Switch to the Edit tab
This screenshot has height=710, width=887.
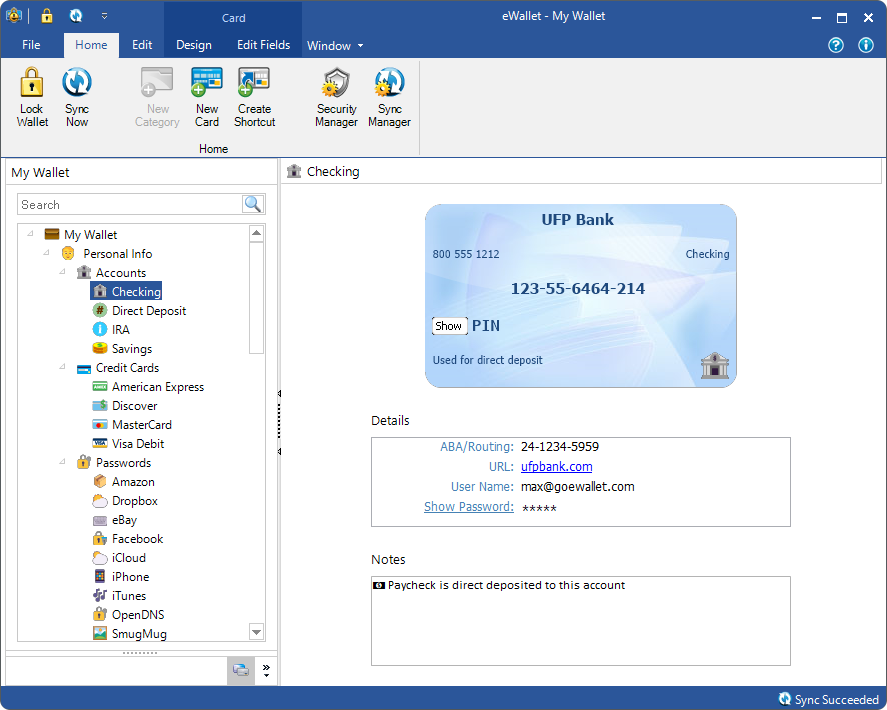pos(142,45)
